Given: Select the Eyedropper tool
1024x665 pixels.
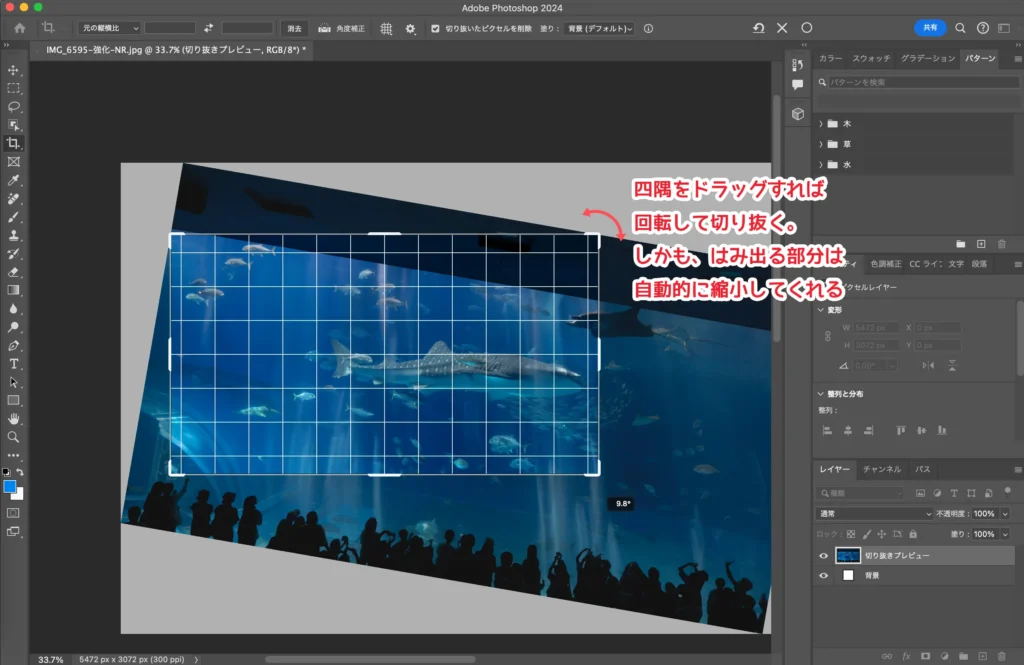Looking at the screenshot, I should click(x=14, y=180).
